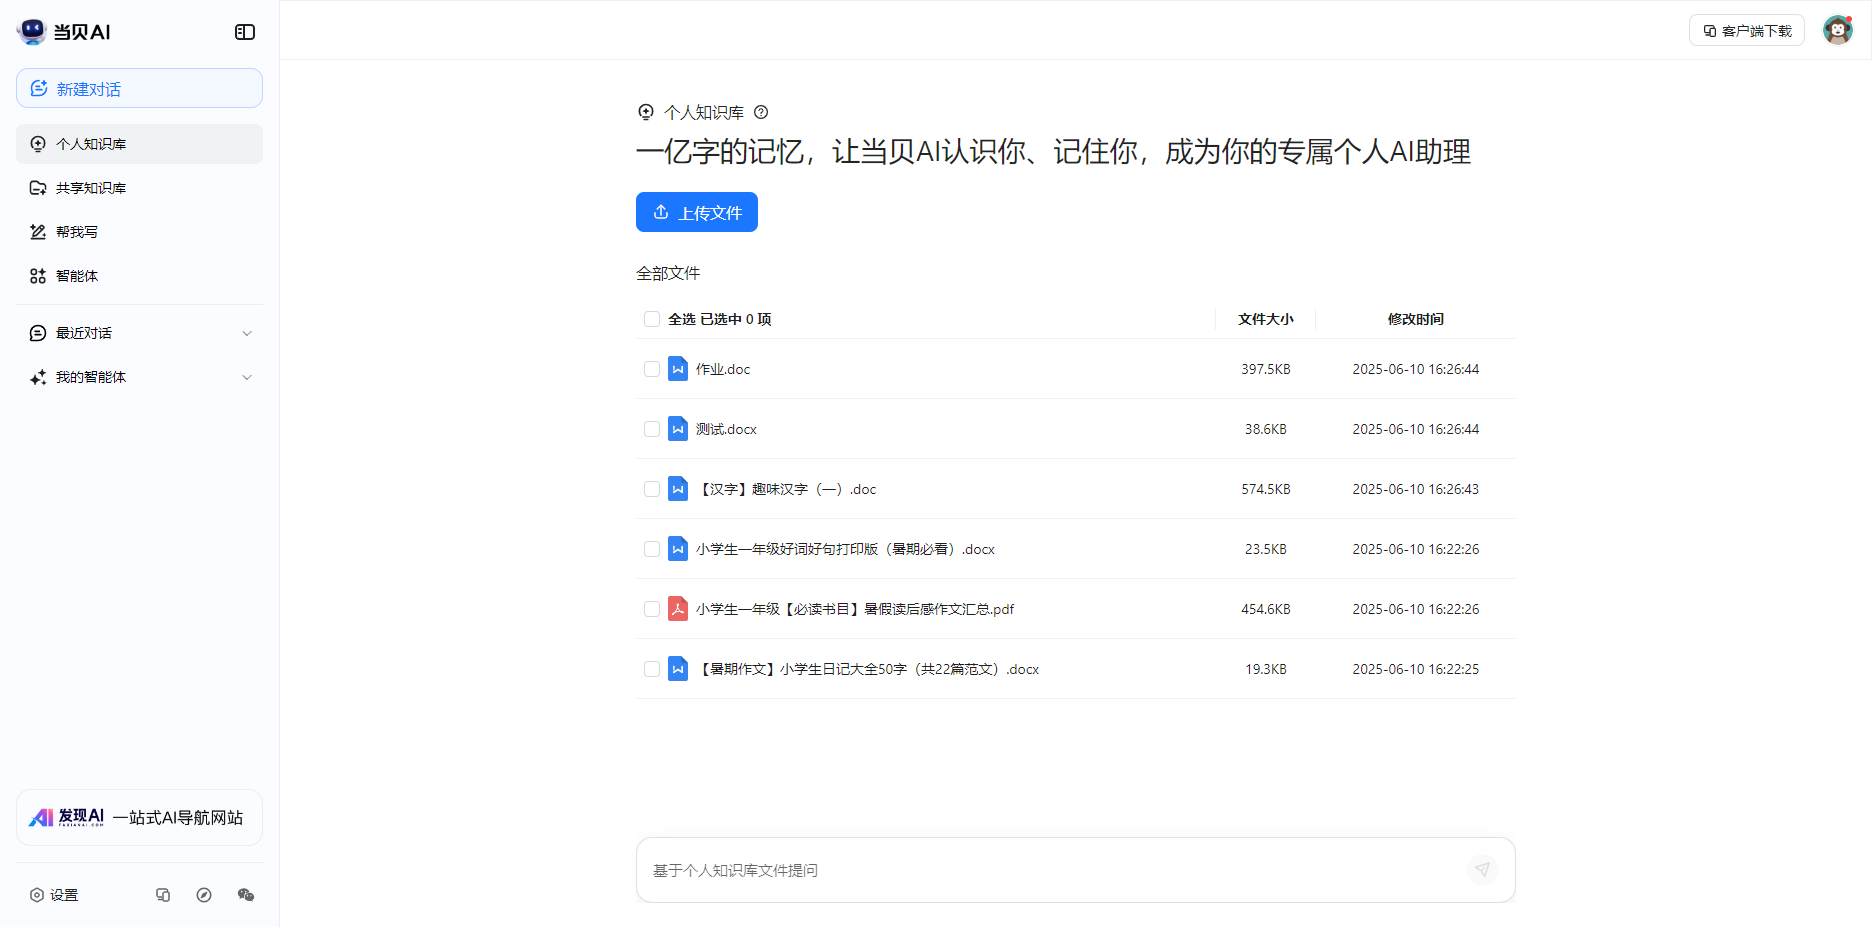The width and height of the screenshot is (1872, 927).
Task: Check the box for 【暑期作文】小学生日记大全50字.docx
Action: [652, 669]
